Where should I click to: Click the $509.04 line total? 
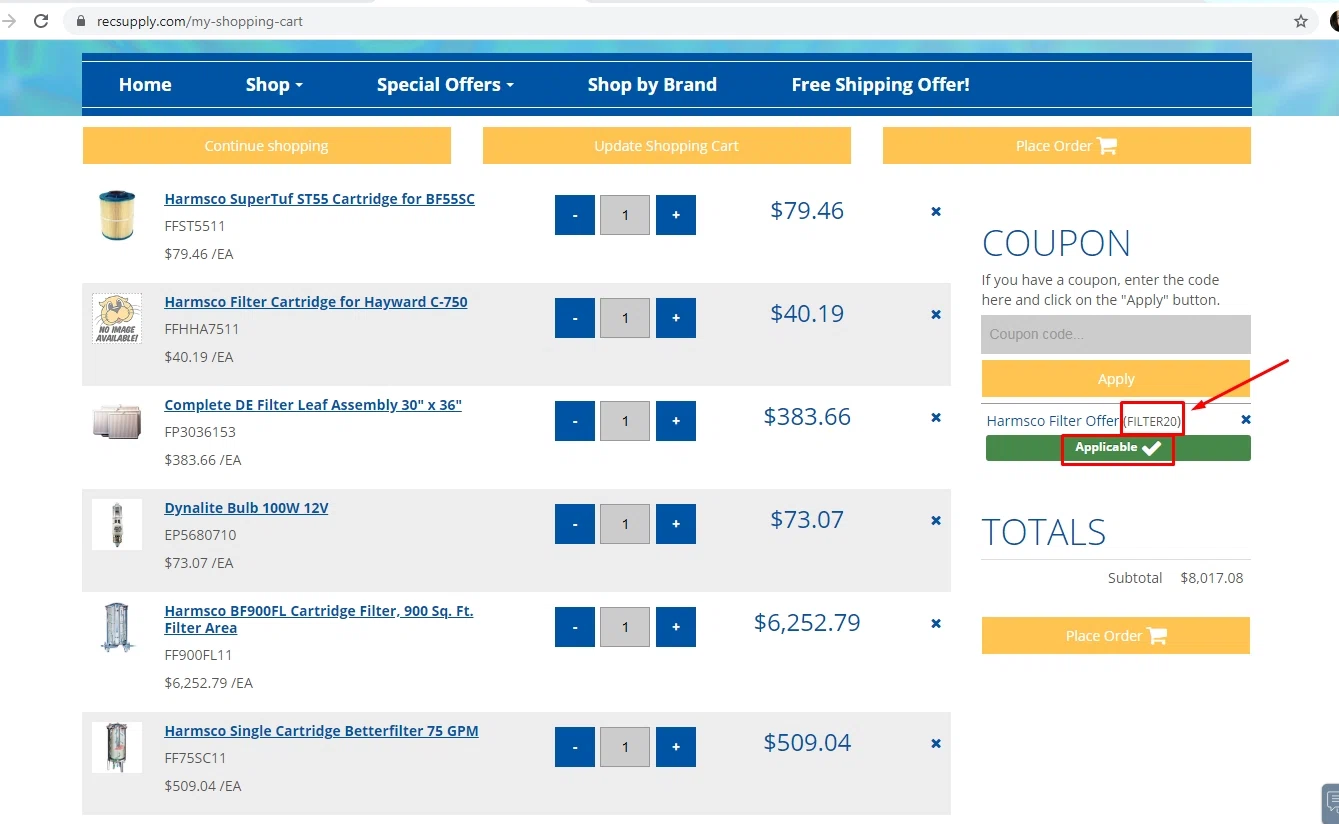click(x=807, y=743)
